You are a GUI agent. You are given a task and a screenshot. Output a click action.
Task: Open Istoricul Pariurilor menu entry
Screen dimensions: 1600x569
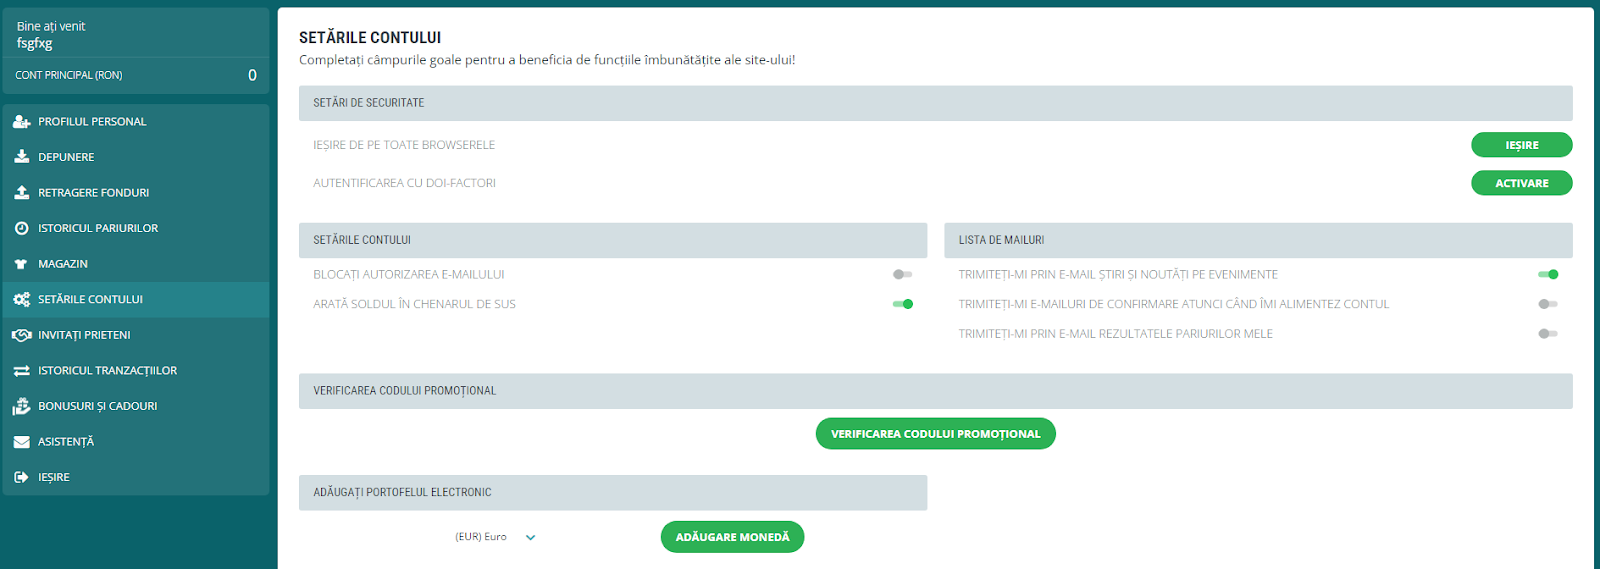point(136,228)
